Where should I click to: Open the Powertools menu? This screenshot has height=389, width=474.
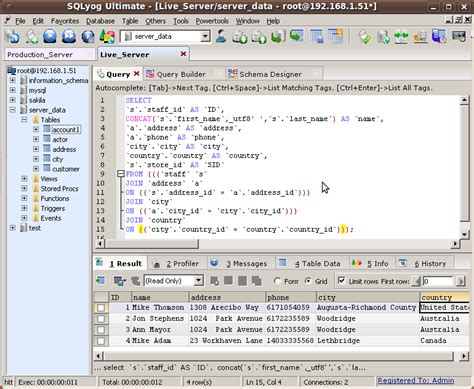click(x=212, y=21)
